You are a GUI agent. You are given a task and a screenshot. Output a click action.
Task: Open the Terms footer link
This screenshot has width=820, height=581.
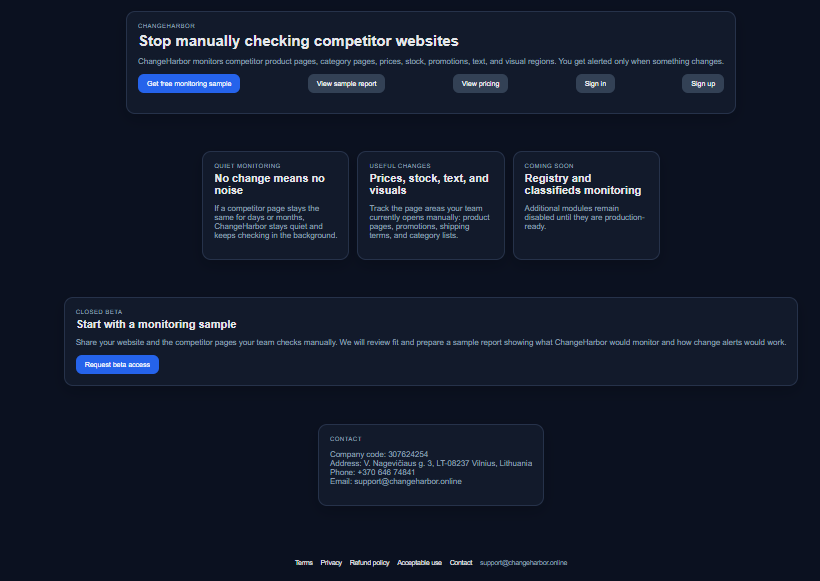[x=304, y=563]
